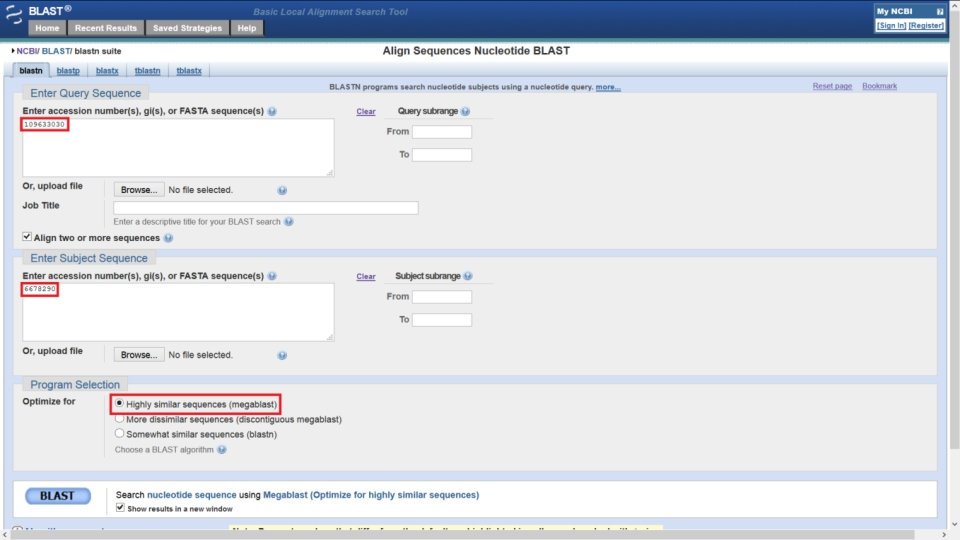Select Highly similar sequences (megablast)
Screen dimensions: 960x540
tap(119, 403)
